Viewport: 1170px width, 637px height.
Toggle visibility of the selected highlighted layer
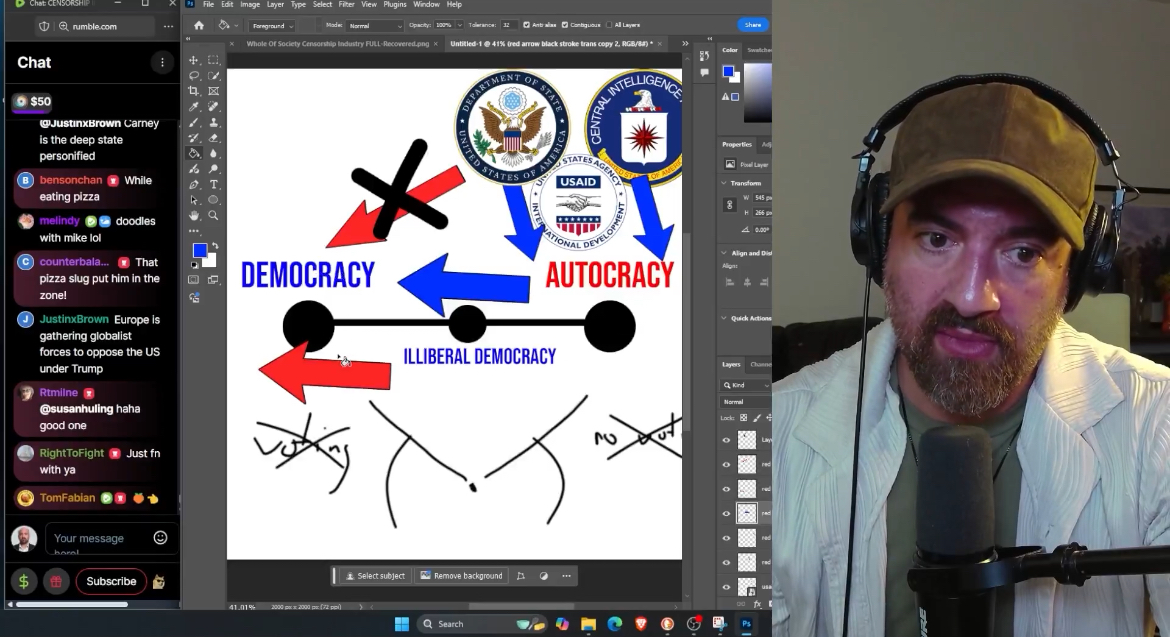[726, 513]
